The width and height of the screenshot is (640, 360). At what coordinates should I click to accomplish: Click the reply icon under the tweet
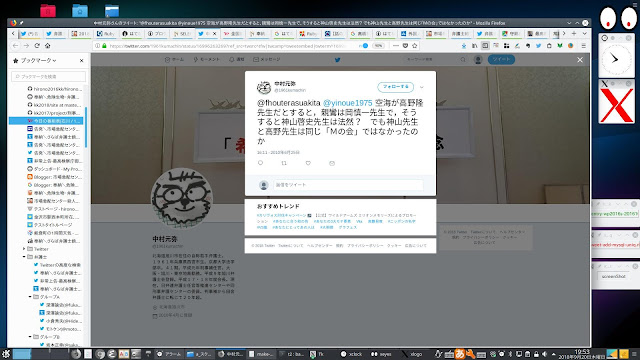[260, 163]
